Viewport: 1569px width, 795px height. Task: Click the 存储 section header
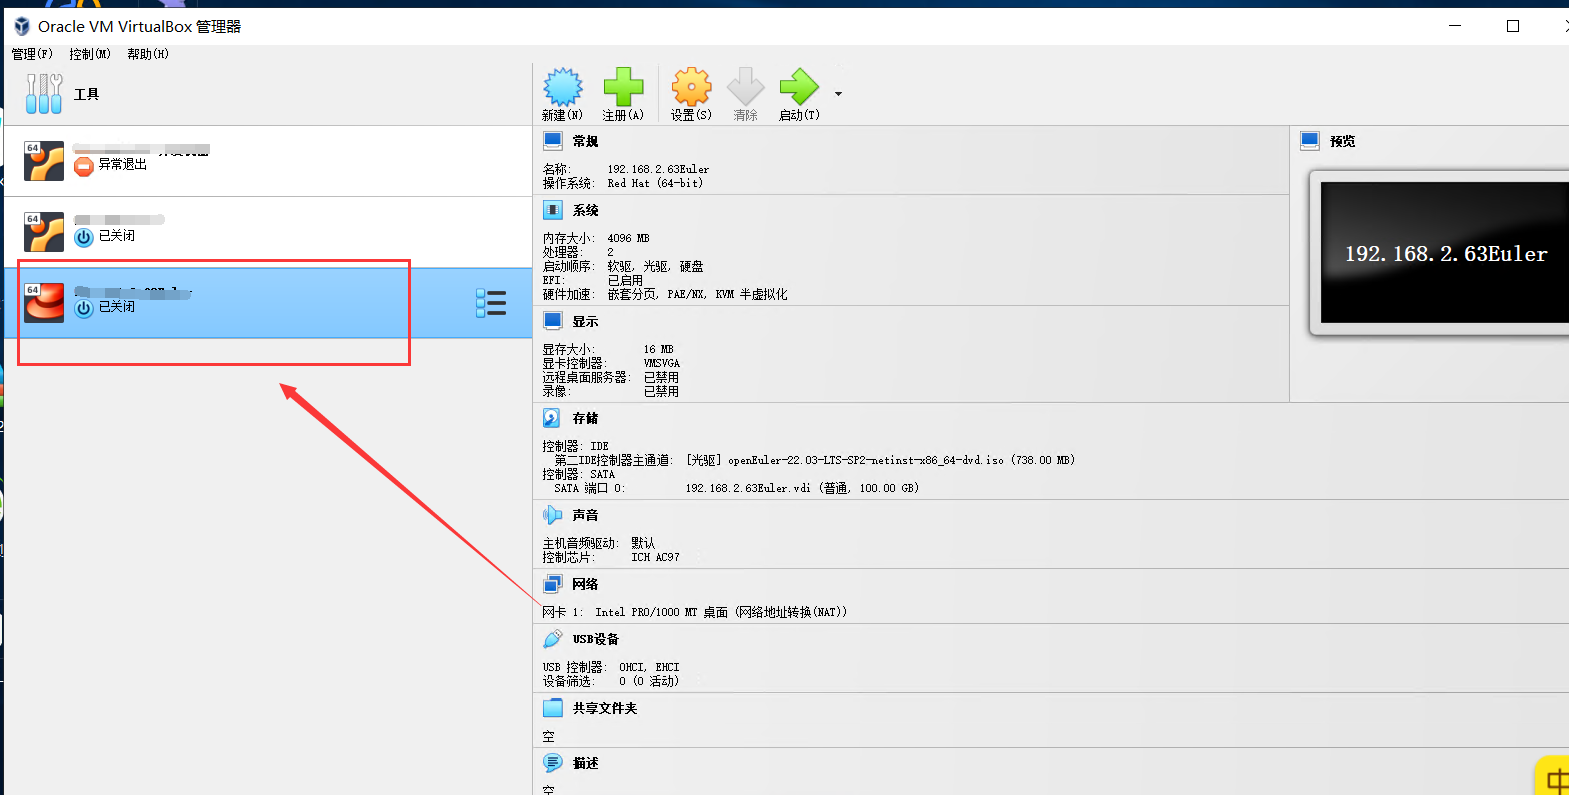(x=585, y=419)
